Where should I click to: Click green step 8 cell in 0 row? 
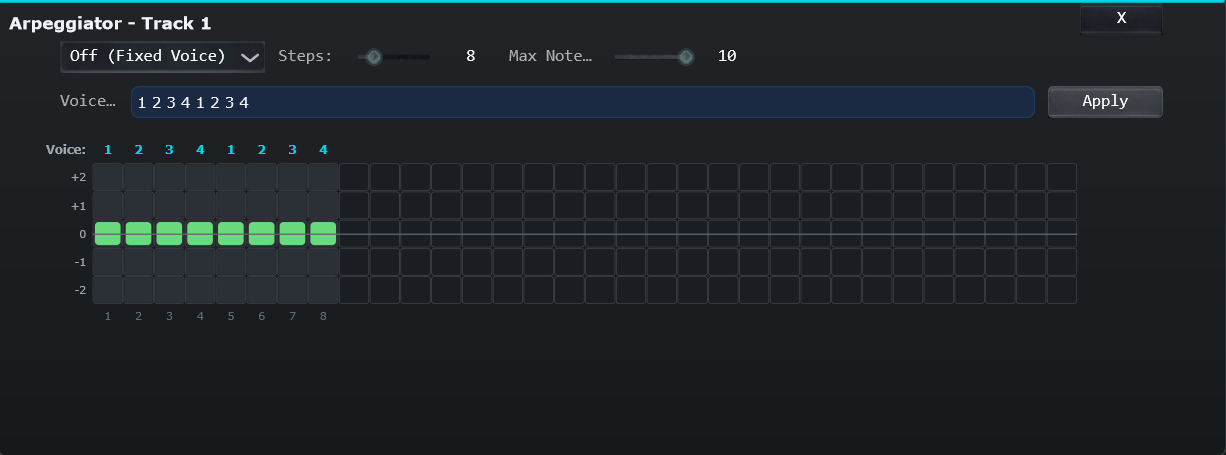323,233
